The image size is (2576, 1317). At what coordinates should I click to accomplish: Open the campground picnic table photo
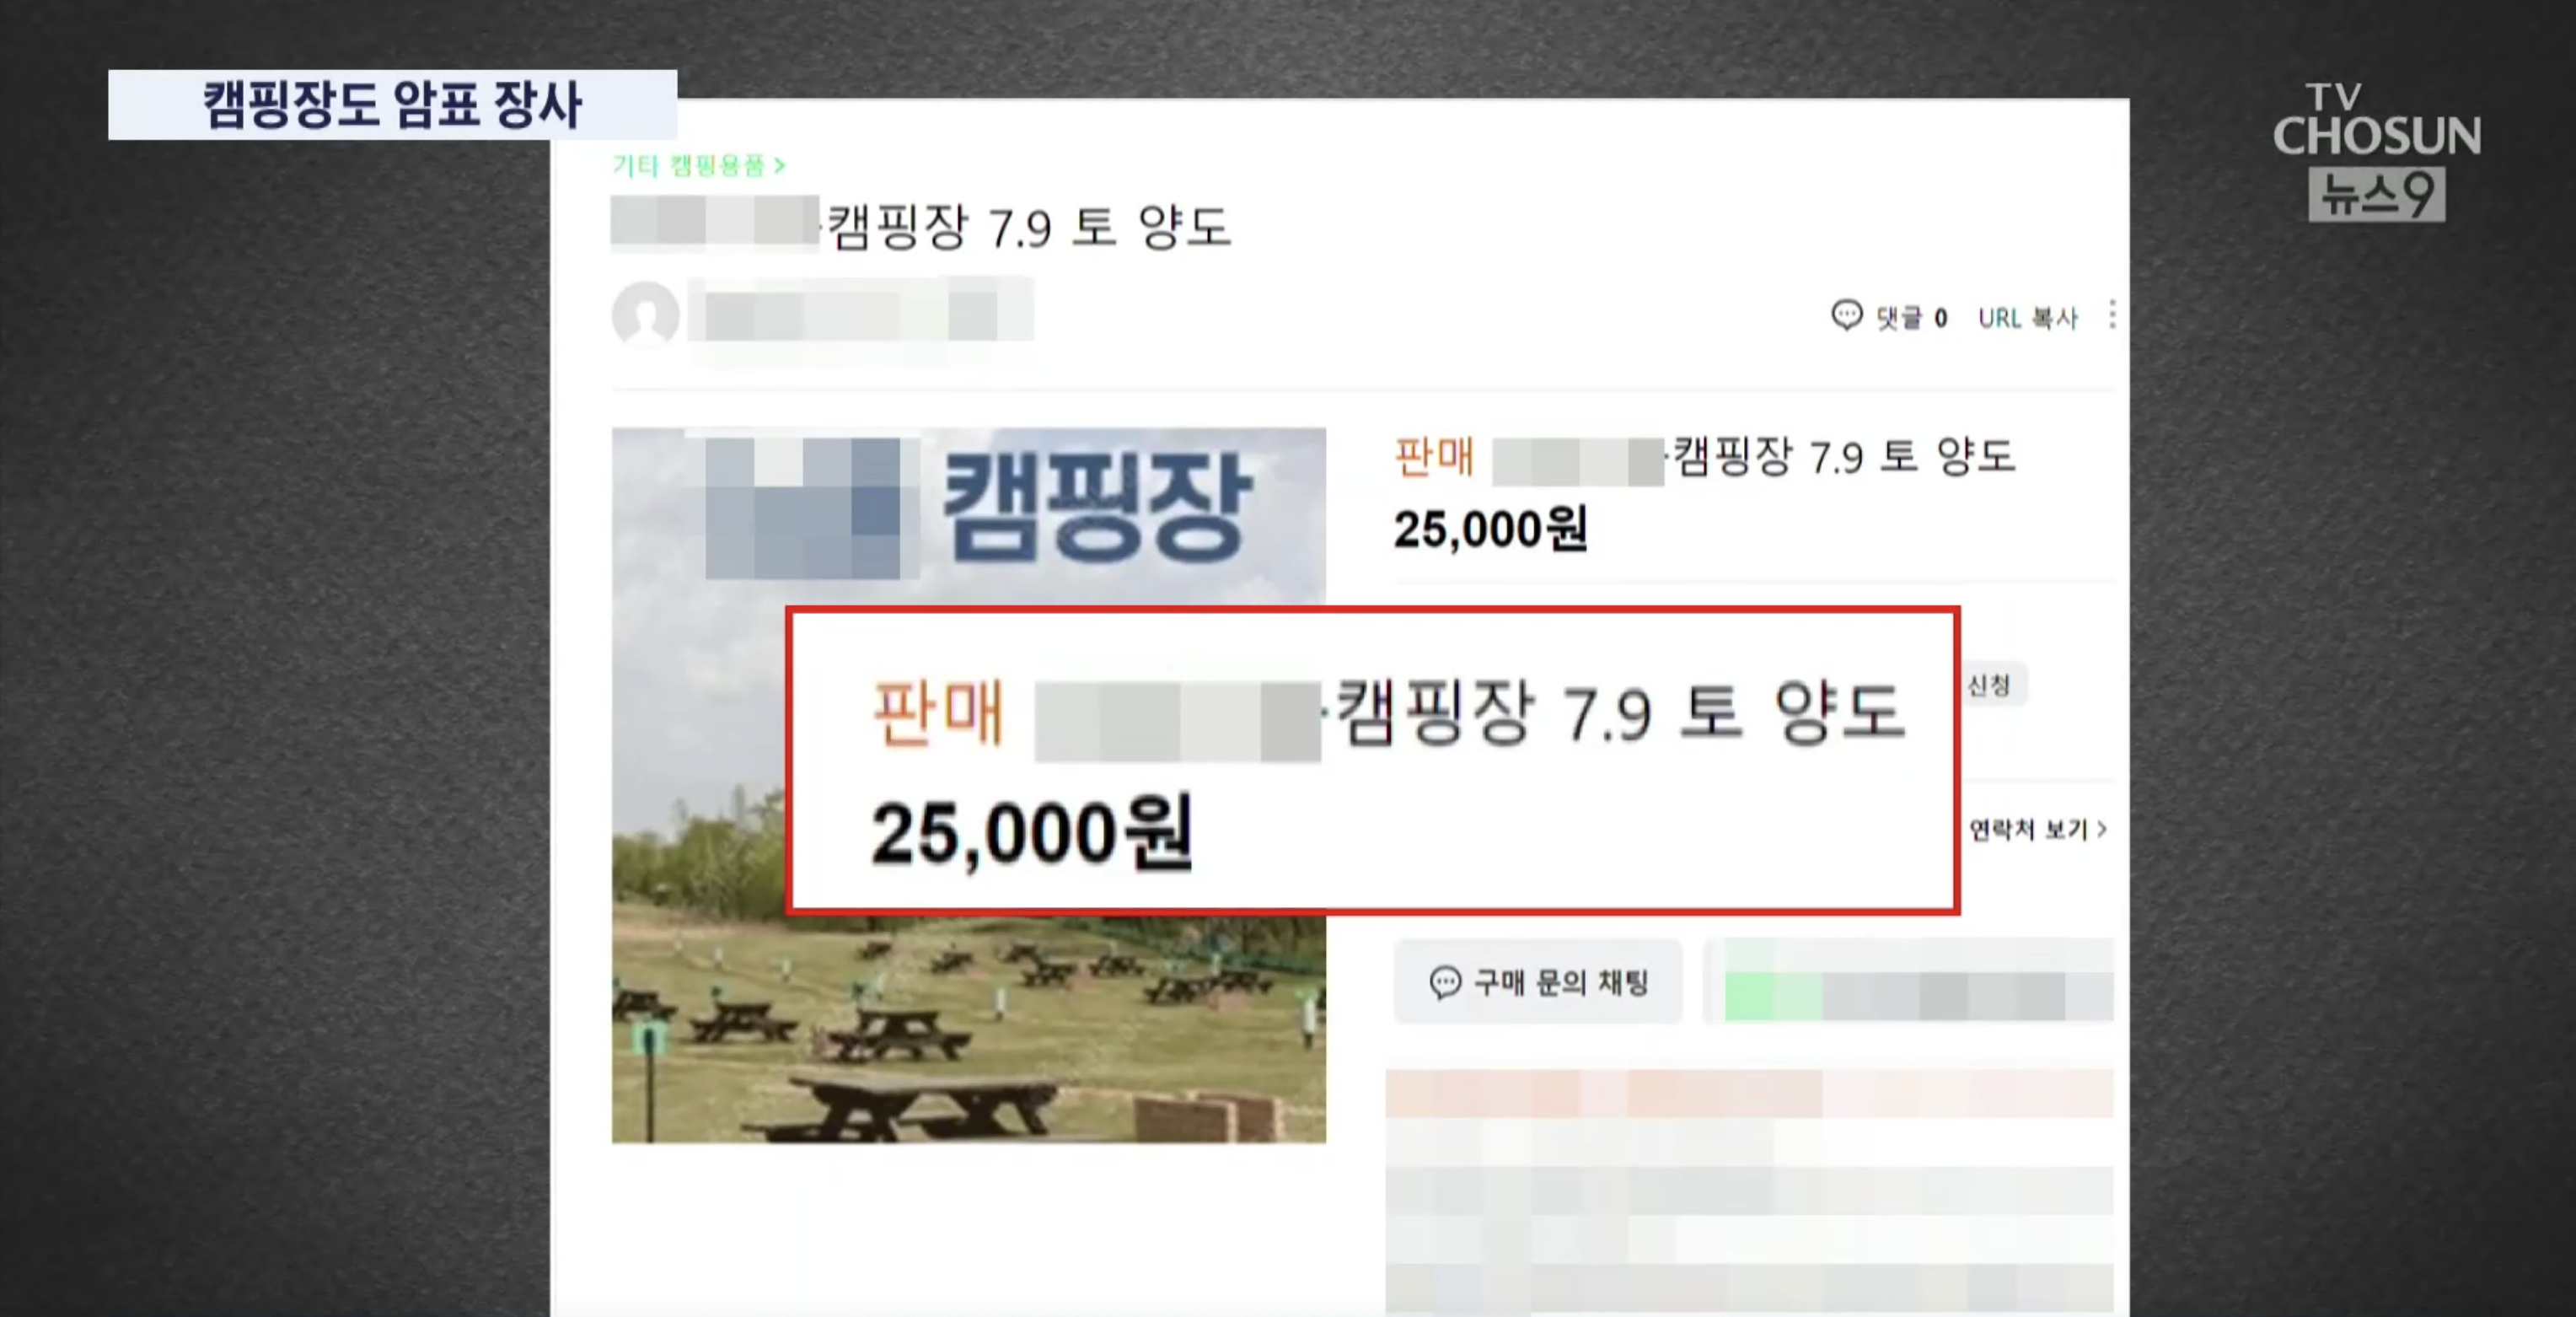968,785
